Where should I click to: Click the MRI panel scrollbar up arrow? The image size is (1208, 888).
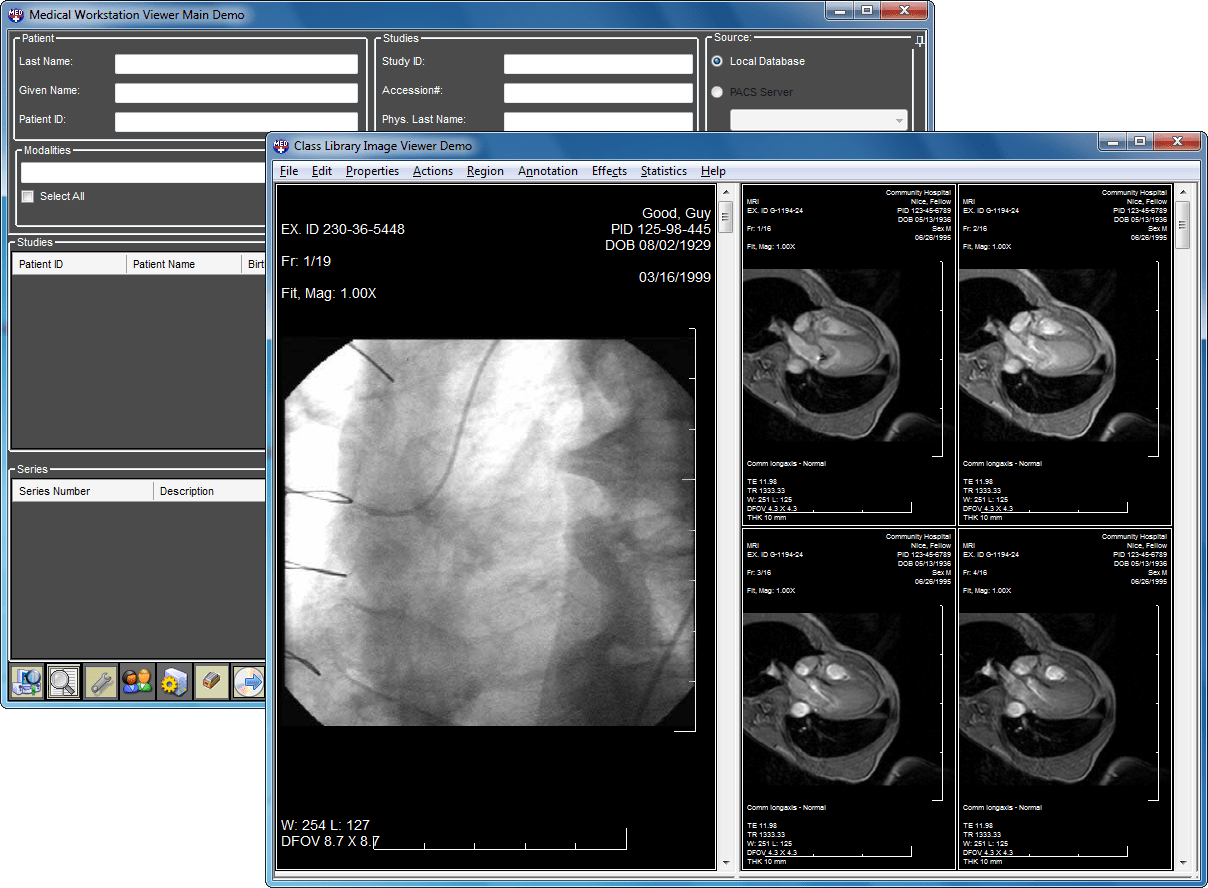tap(1183, 191)
